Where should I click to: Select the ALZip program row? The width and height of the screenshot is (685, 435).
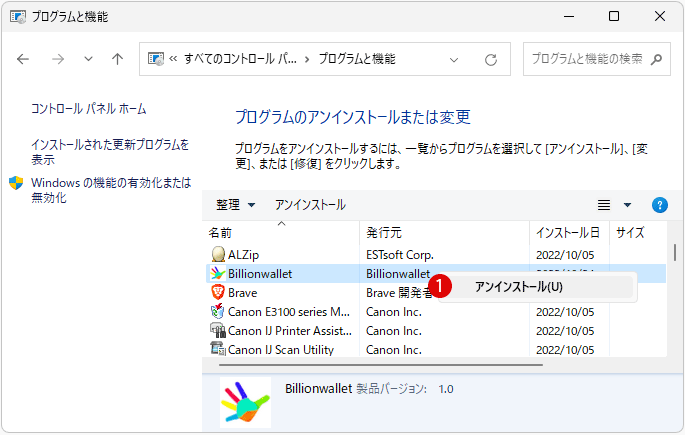click(x=436, y=255)
